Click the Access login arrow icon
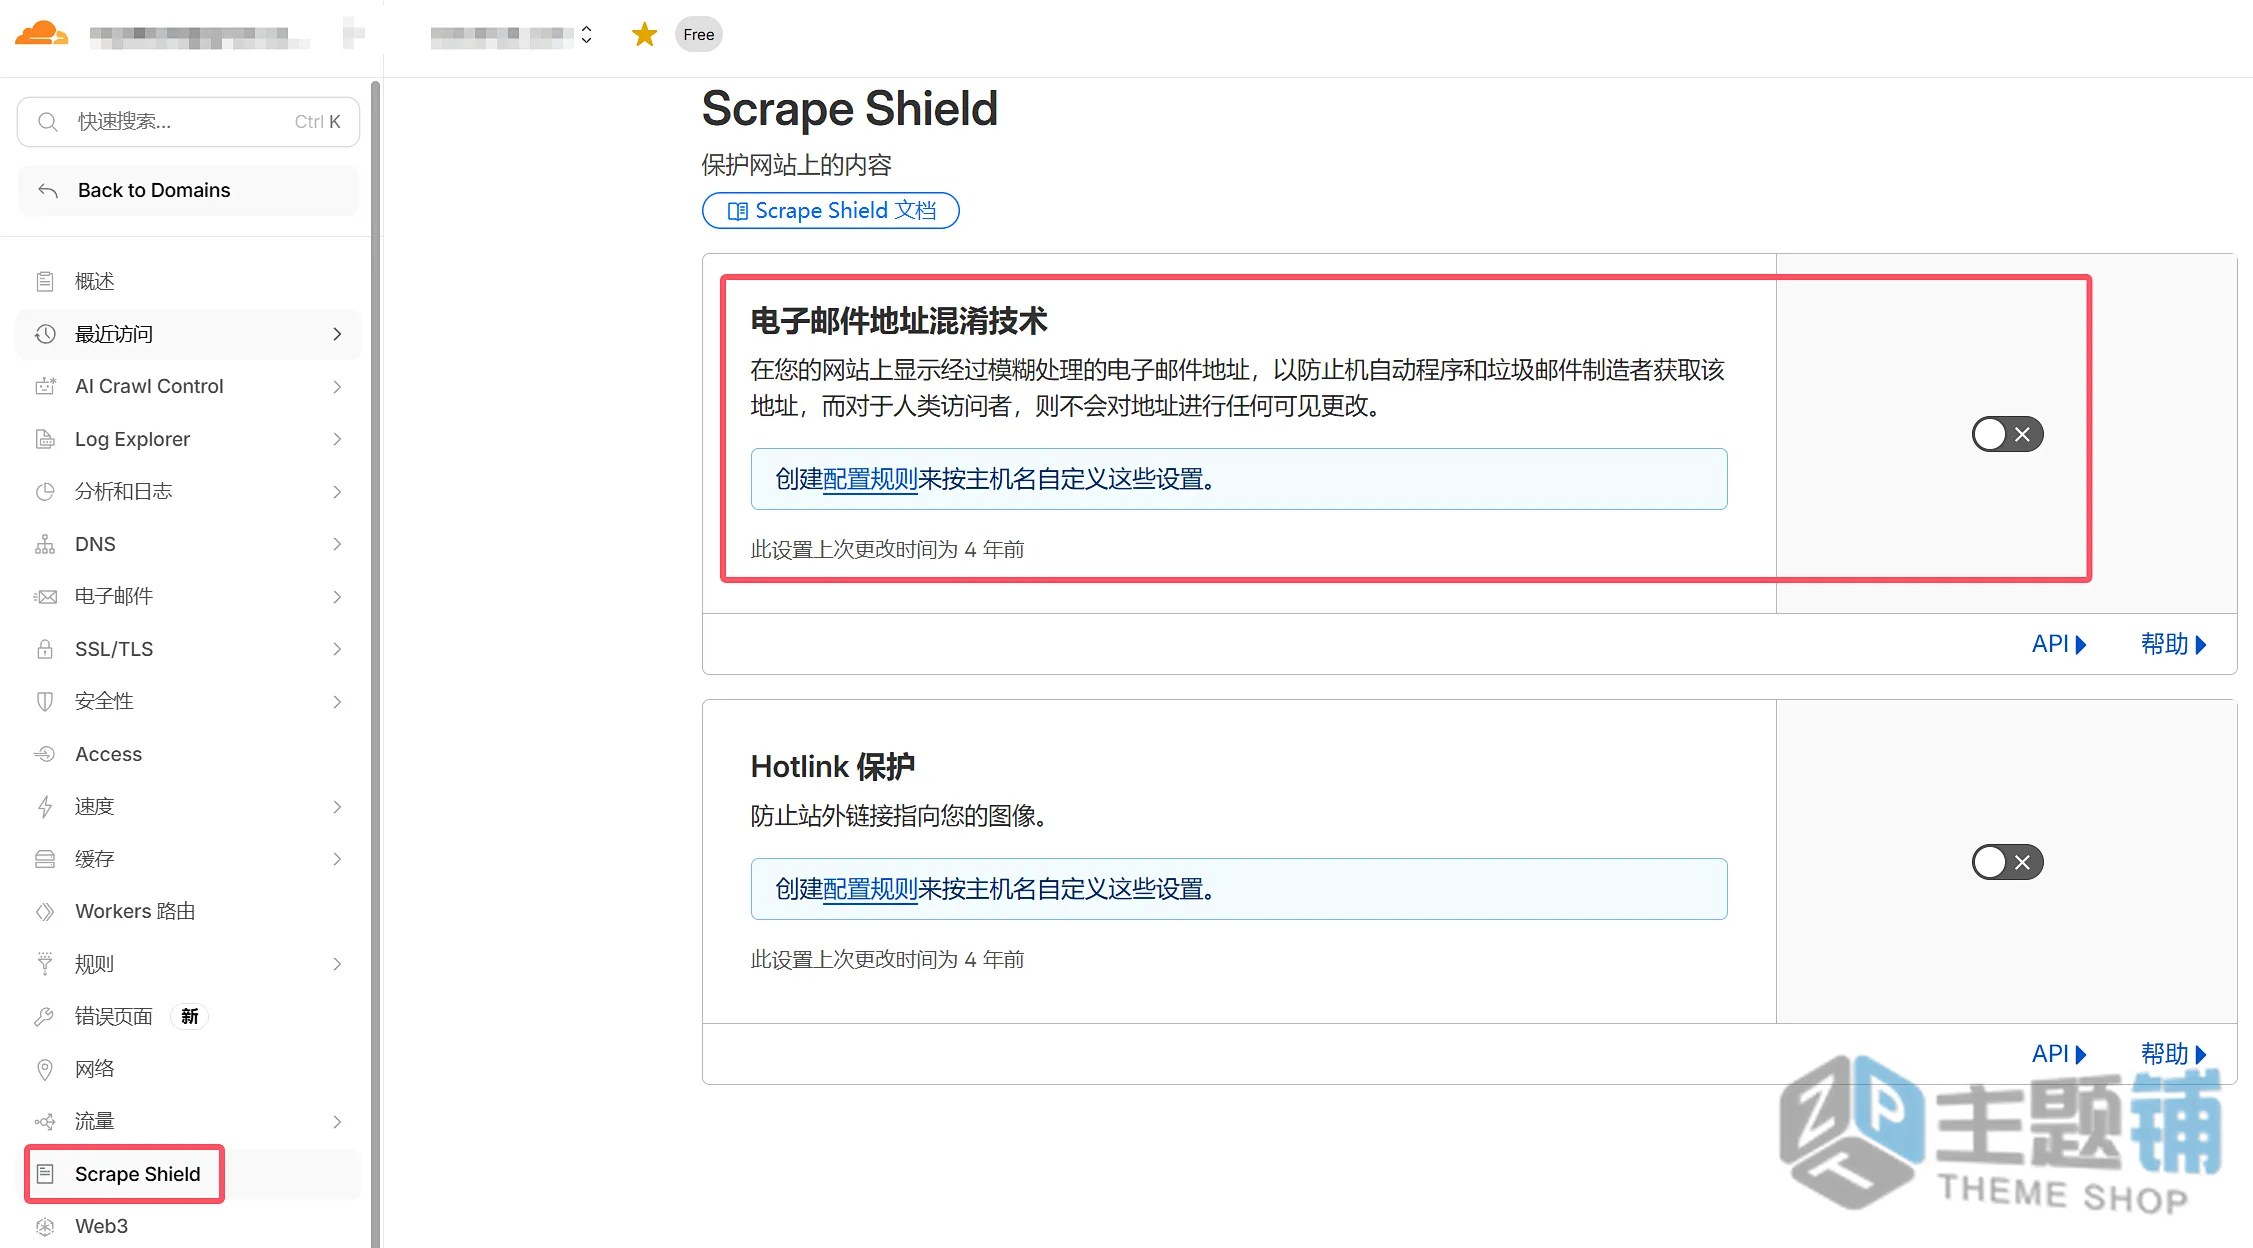Screen dimensions: 2253x1248 [x=45, y=754]
